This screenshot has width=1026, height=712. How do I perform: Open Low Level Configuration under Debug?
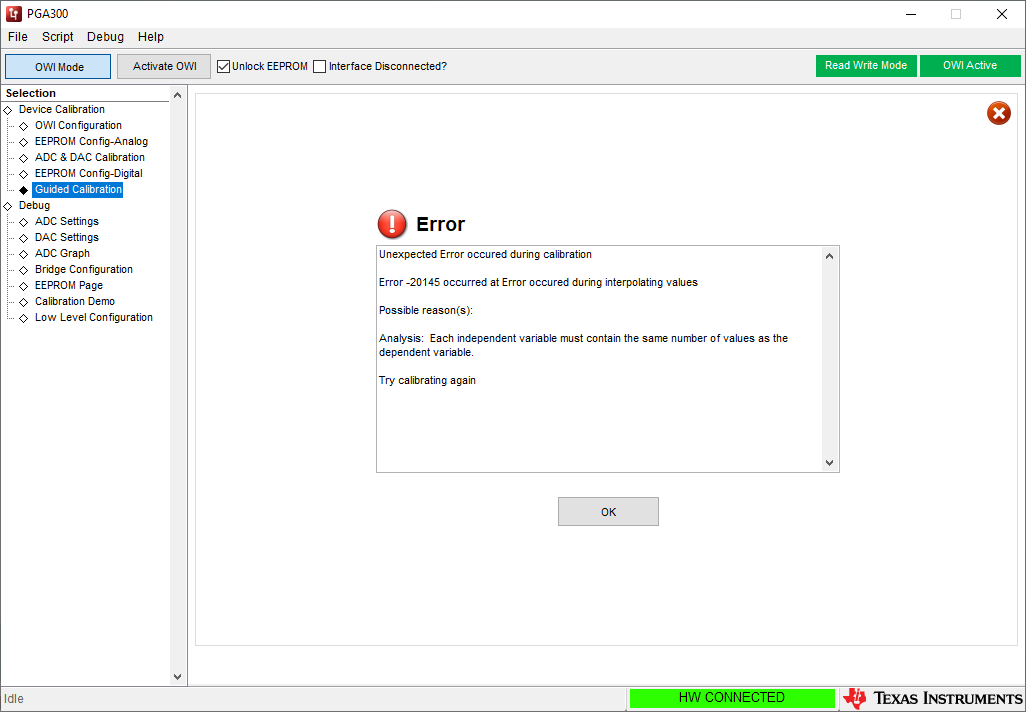point(94,317)
